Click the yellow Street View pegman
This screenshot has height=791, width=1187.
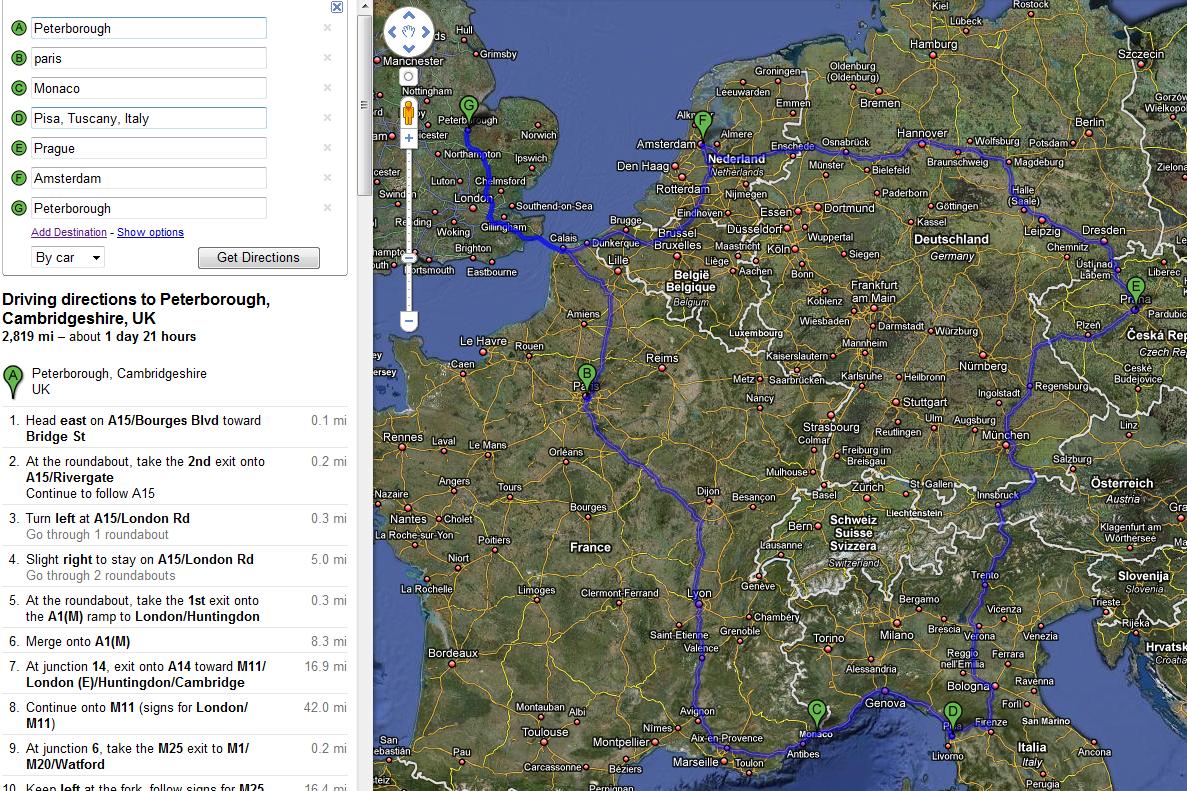[408, 111]
